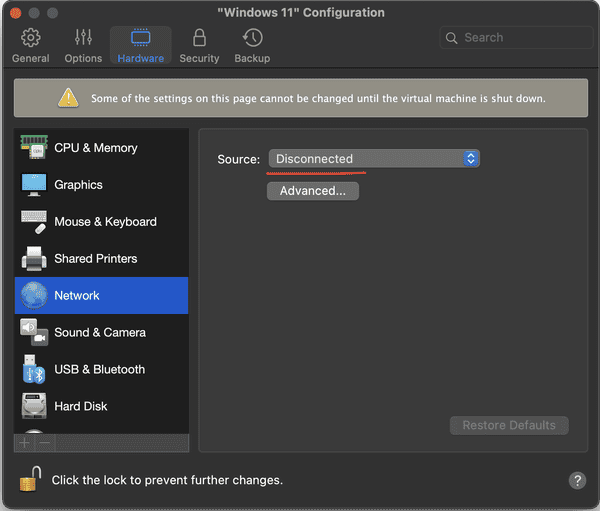Open the Backup tab icon

(252, 46)
